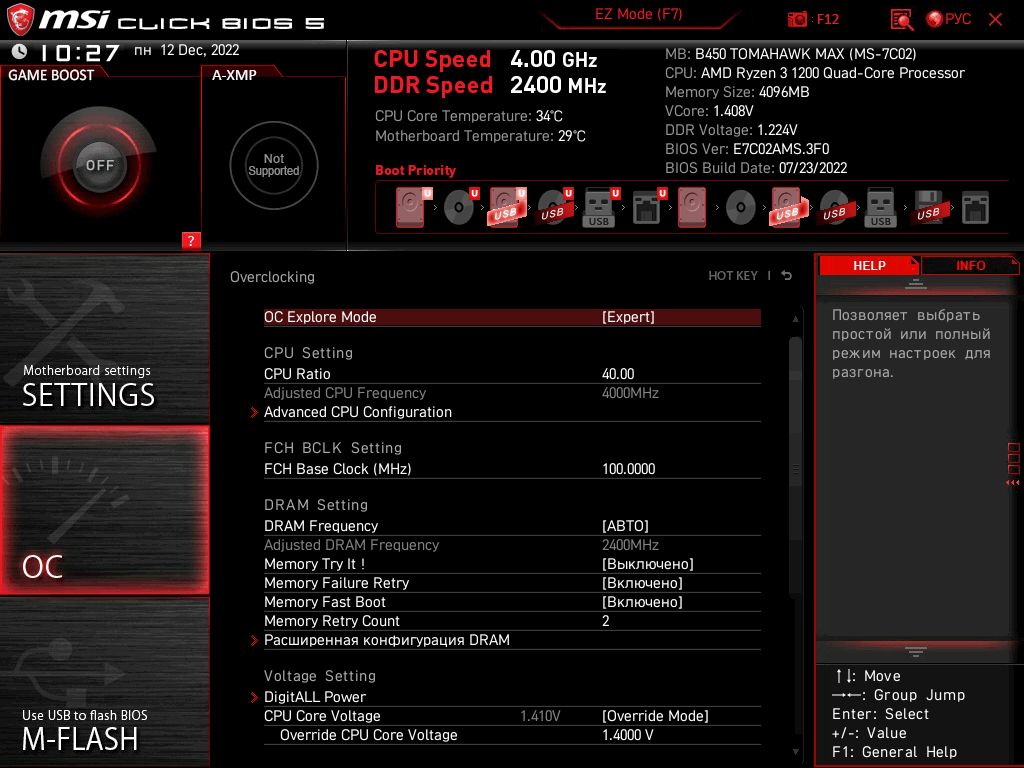Open the M-FLASH section
Screen dimensions: 1024x768
pyautogui.click(x=104, y=682)
